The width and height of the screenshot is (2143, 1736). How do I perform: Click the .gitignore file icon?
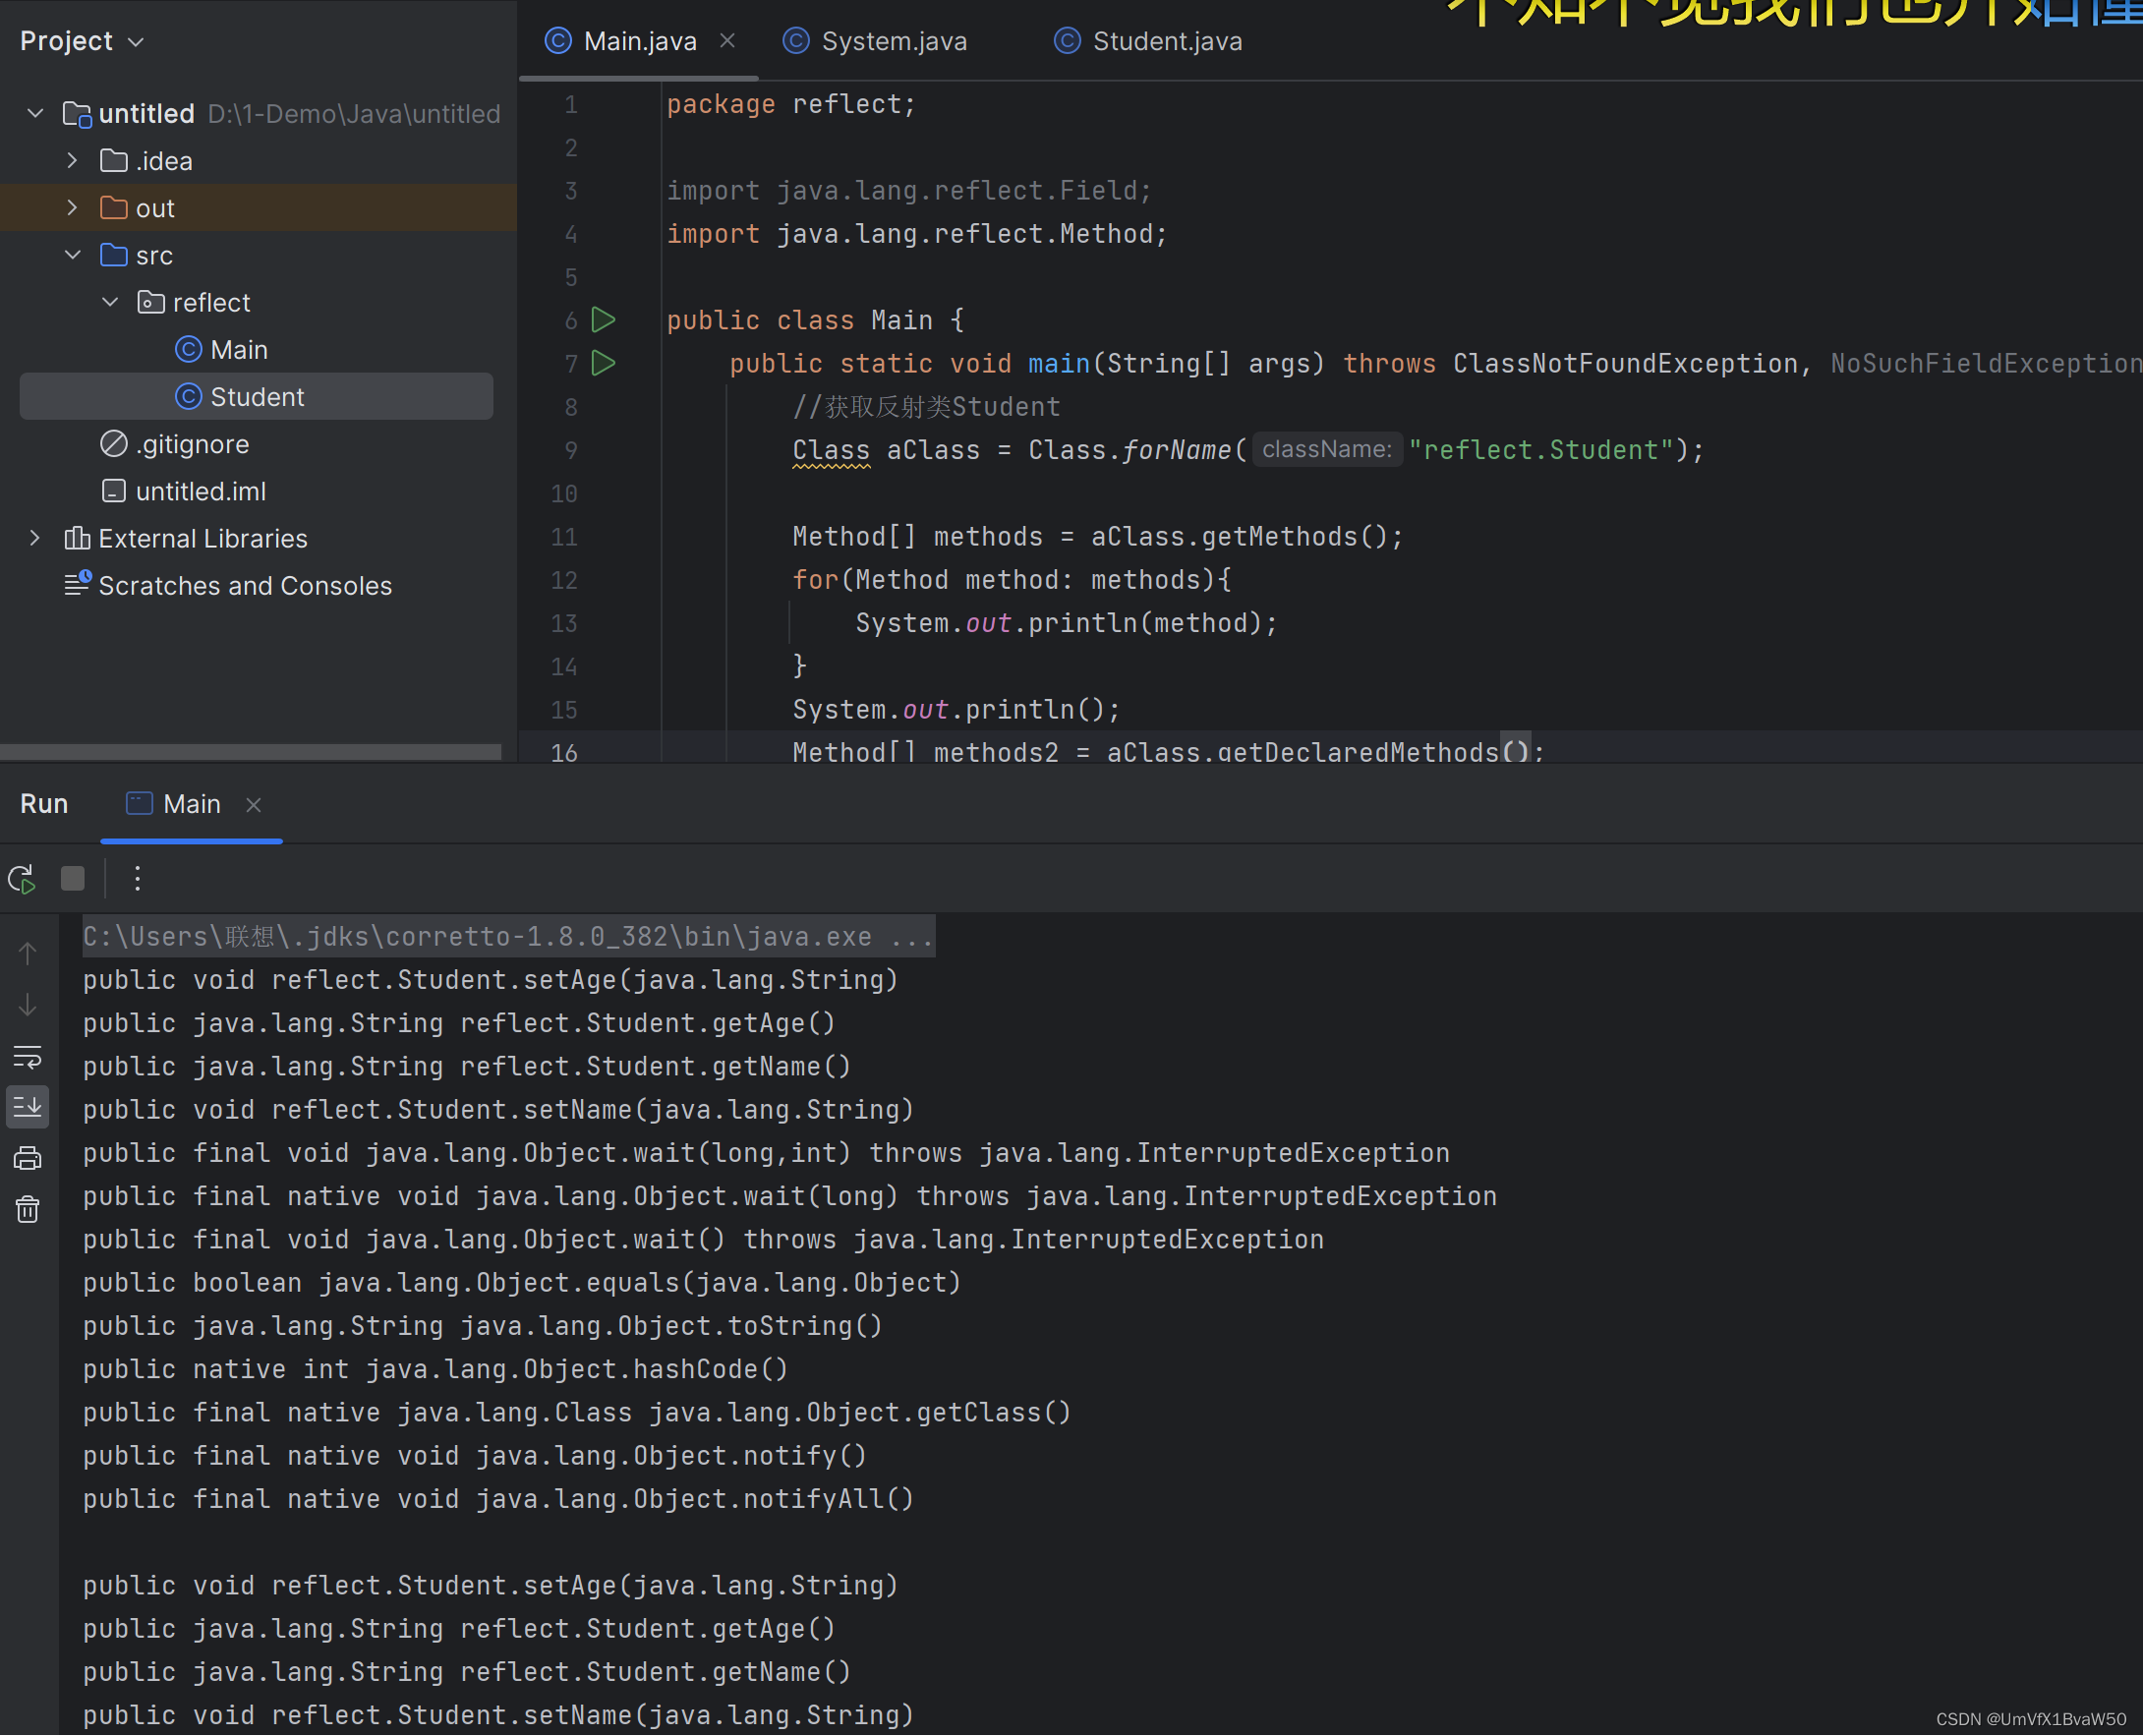[114, 443]
